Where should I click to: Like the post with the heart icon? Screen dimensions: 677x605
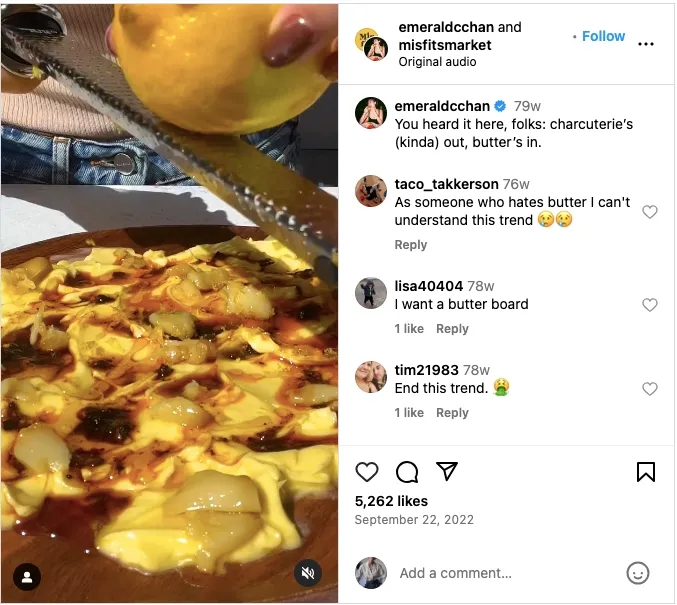(x=367, y=472)
